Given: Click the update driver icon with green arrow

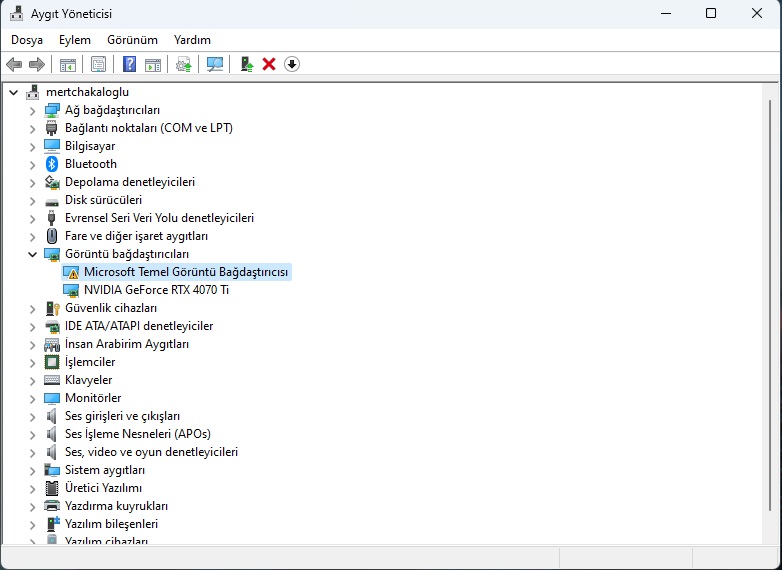Looking at the screenshot, I should 247,64.
